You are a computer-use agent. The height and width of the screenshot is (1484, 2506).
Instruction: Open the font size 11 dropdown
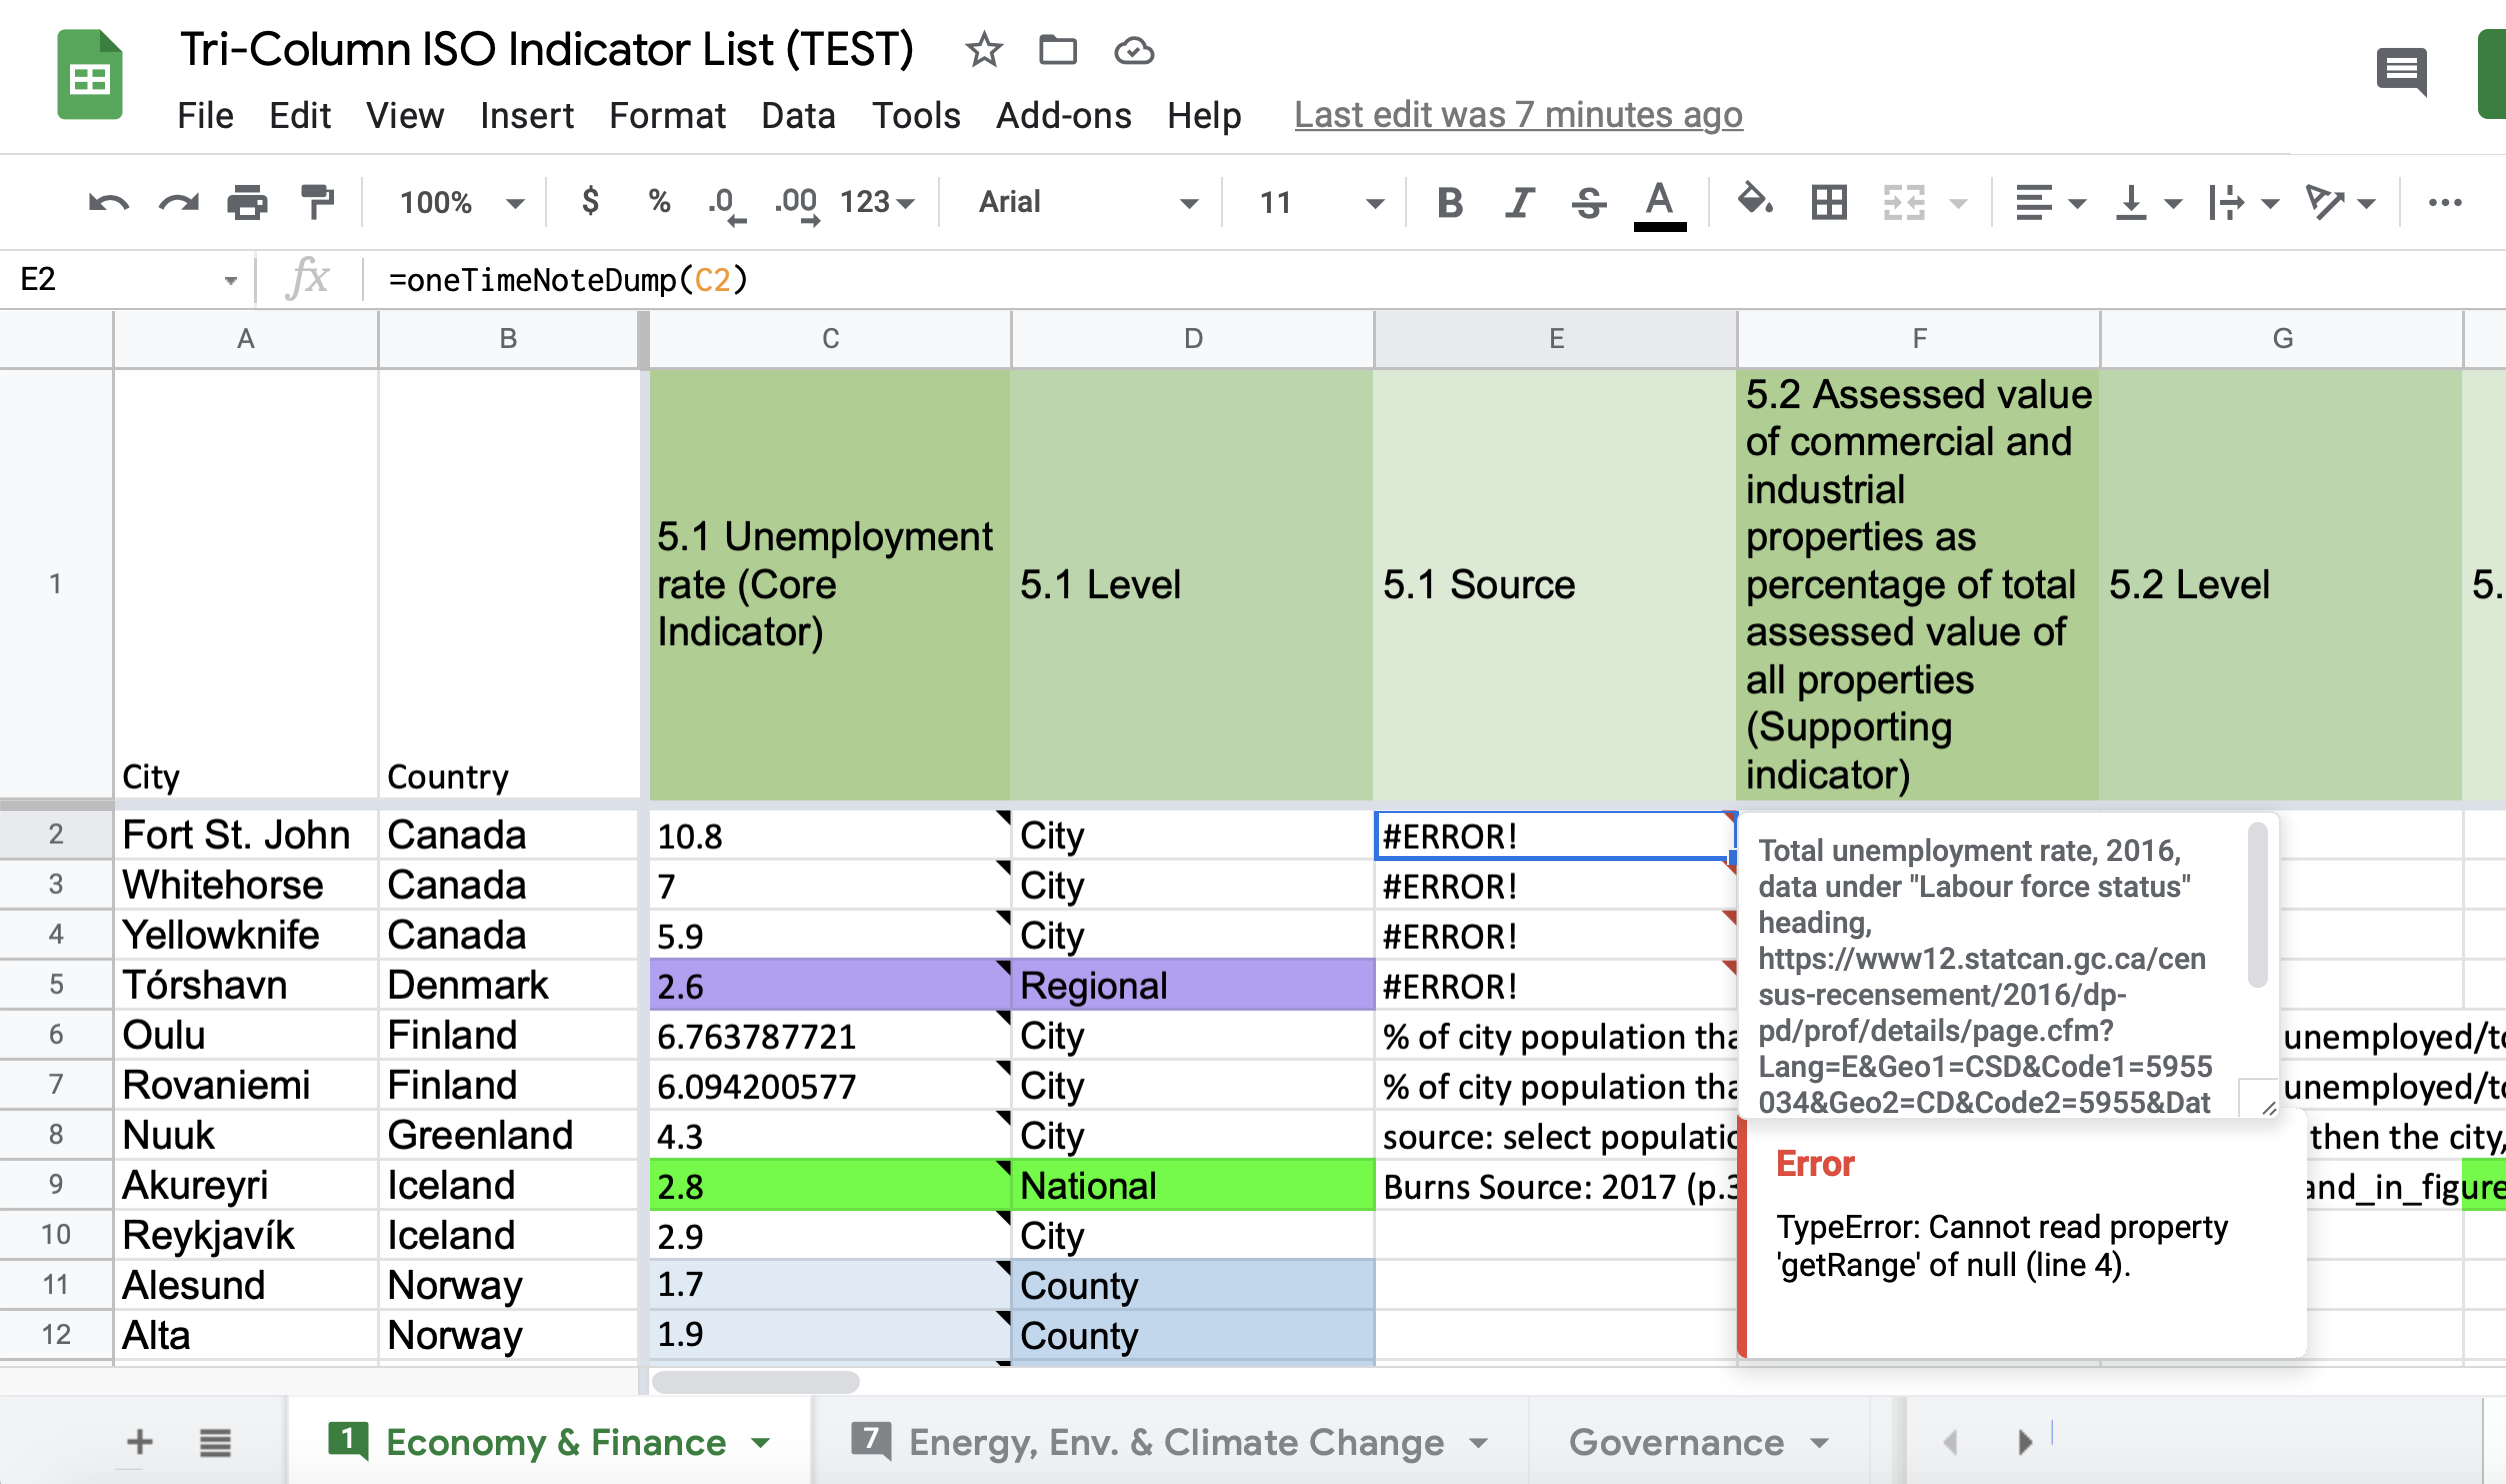pyautogui.click(x=1320, y=203)
